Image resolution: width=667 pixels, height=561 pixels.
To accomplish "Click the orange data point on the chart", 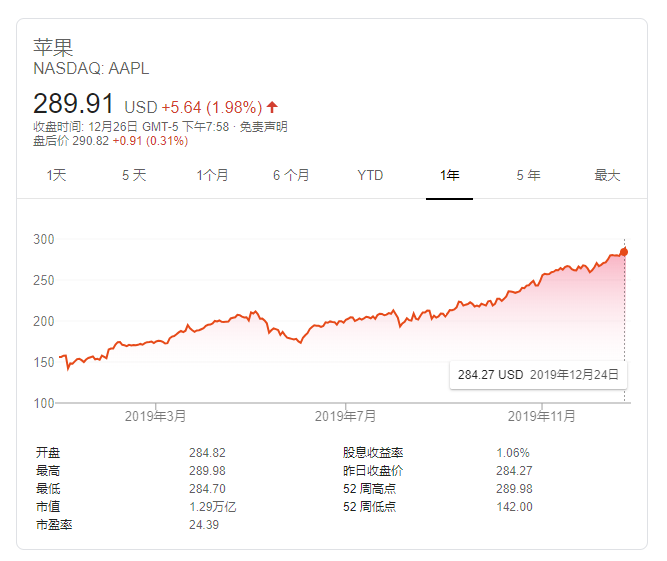I will (x=624, y=252).
